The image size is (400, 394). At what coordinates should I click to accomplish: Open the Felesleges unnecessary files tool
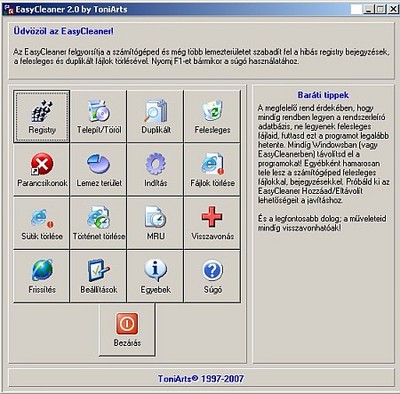point(212,116)
